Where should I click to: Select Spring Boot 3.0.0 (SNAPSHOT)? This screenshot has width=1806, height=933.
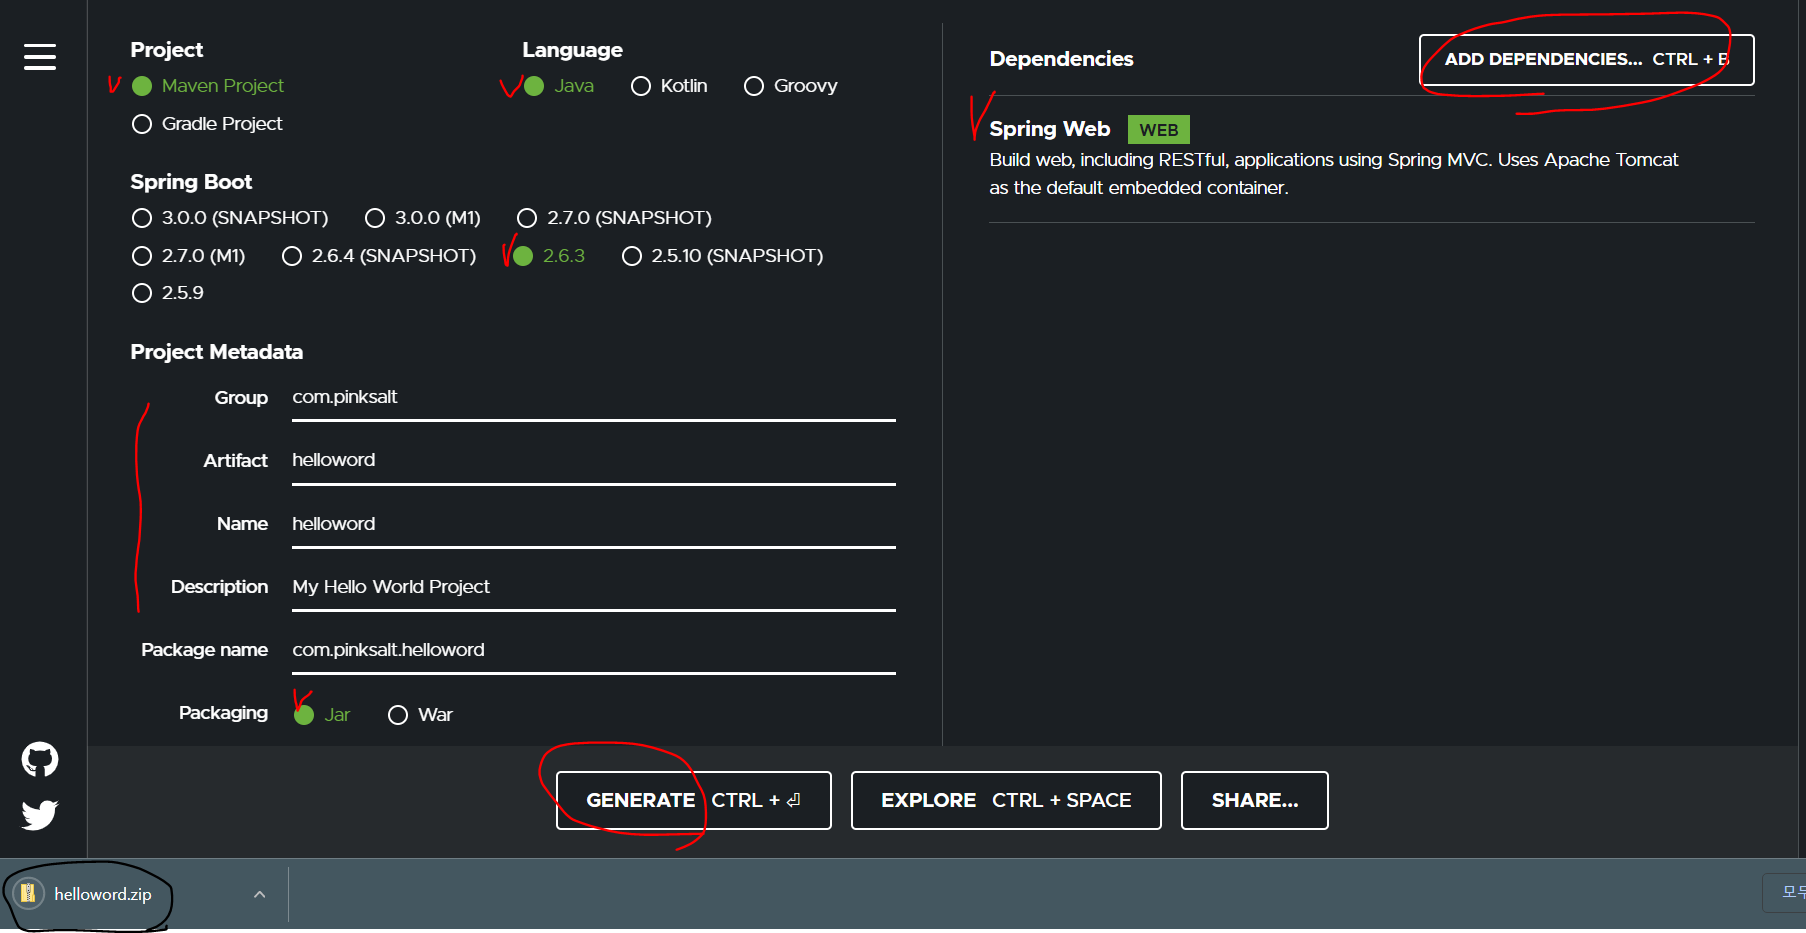coord(142,218)
